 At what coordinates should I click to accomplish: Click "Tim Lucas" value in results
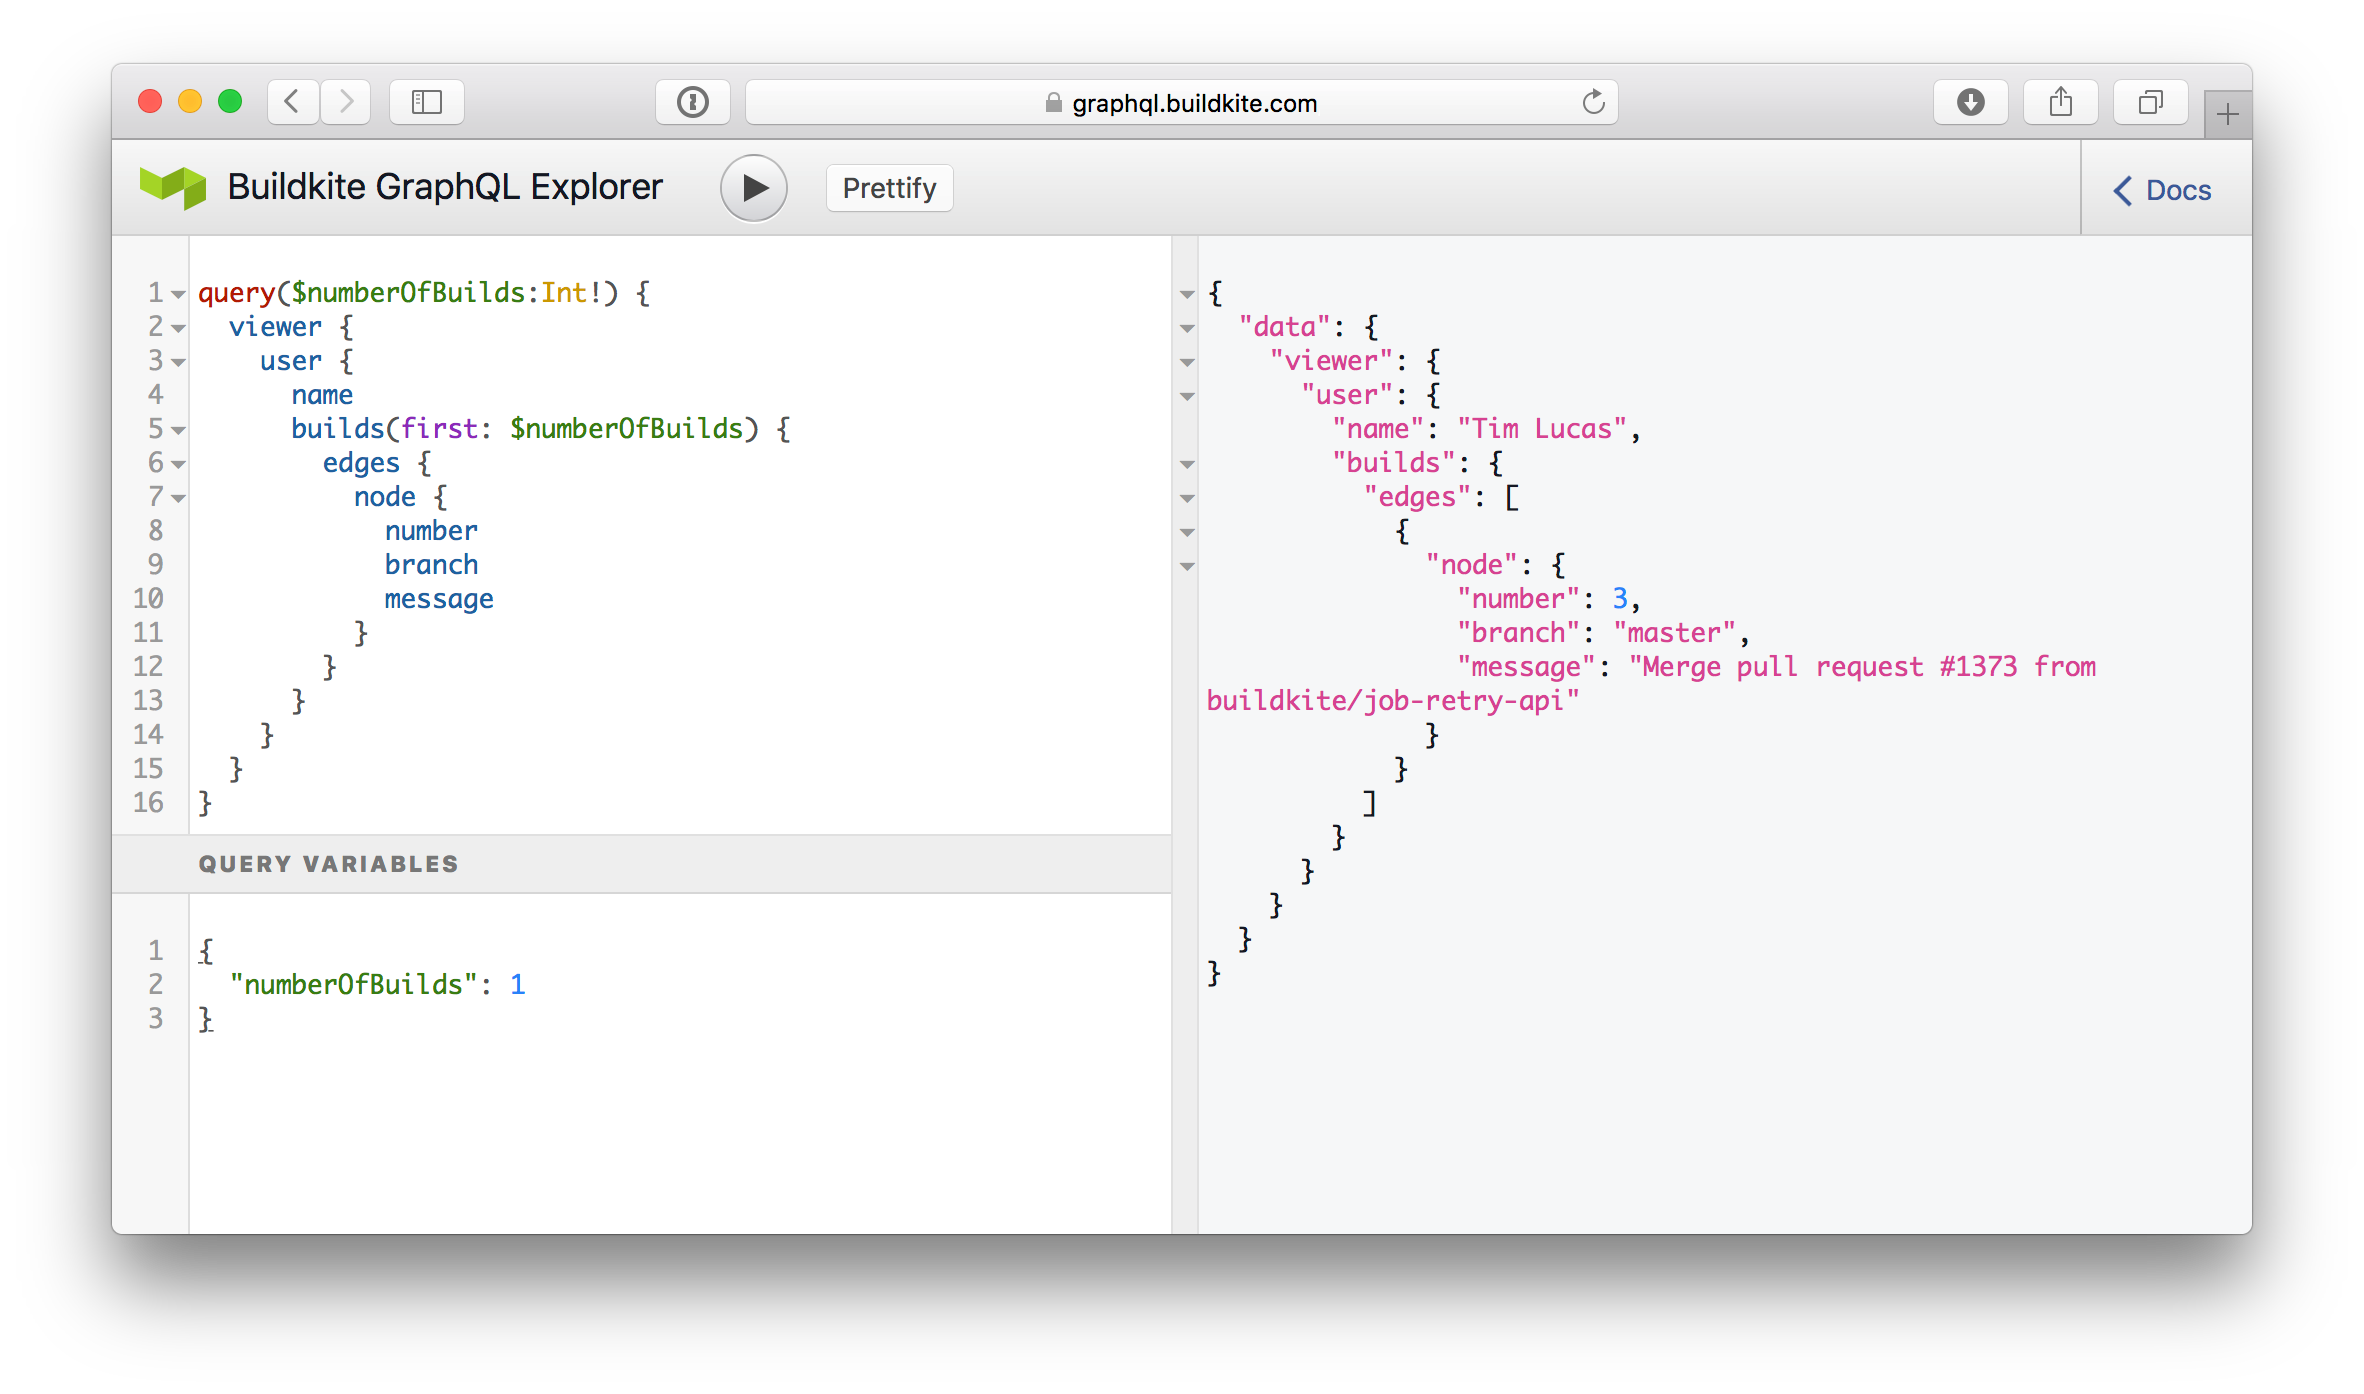tap(1542, 429)
